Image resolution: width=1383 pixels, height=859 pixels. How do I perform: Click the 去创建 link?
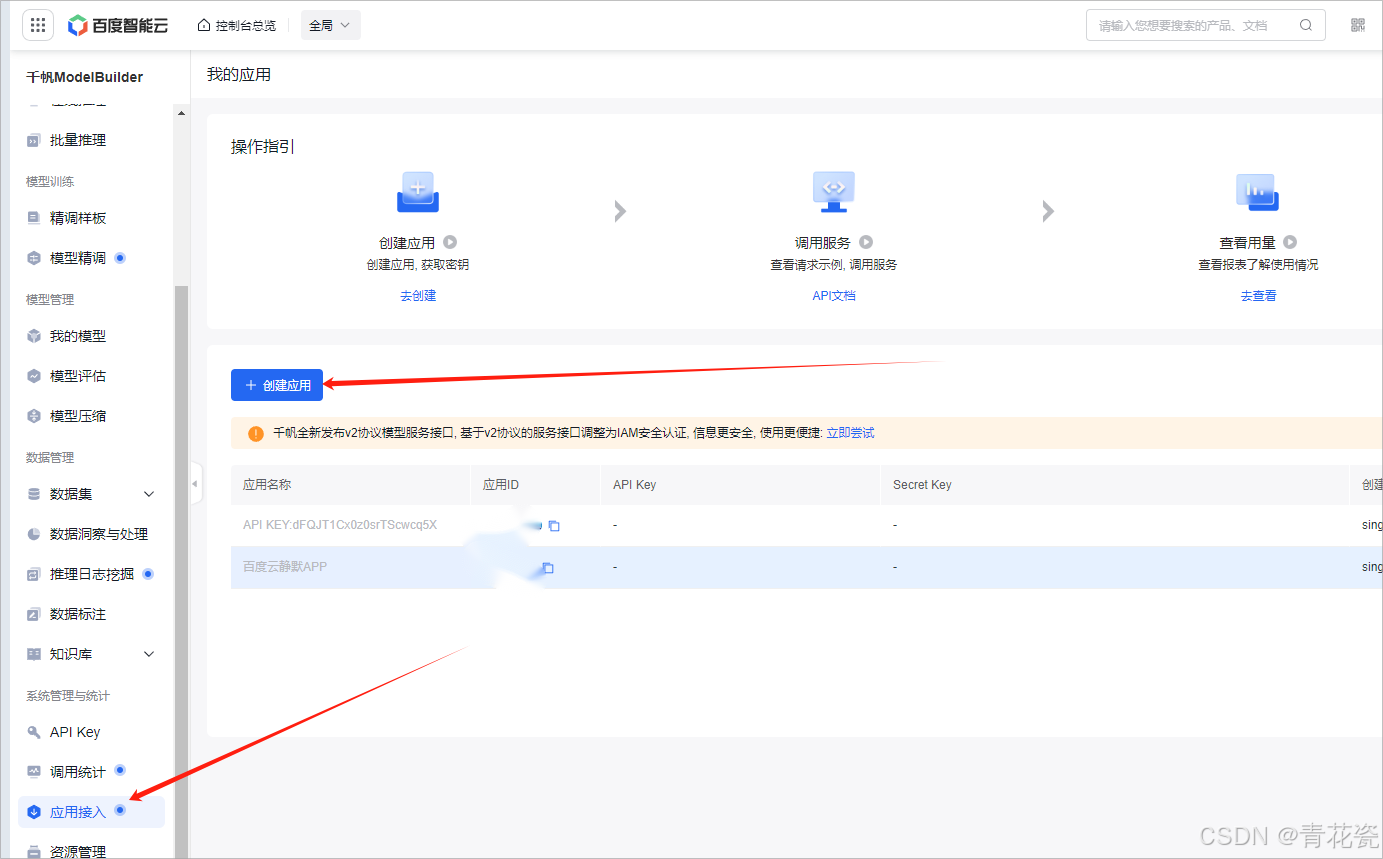418,296
